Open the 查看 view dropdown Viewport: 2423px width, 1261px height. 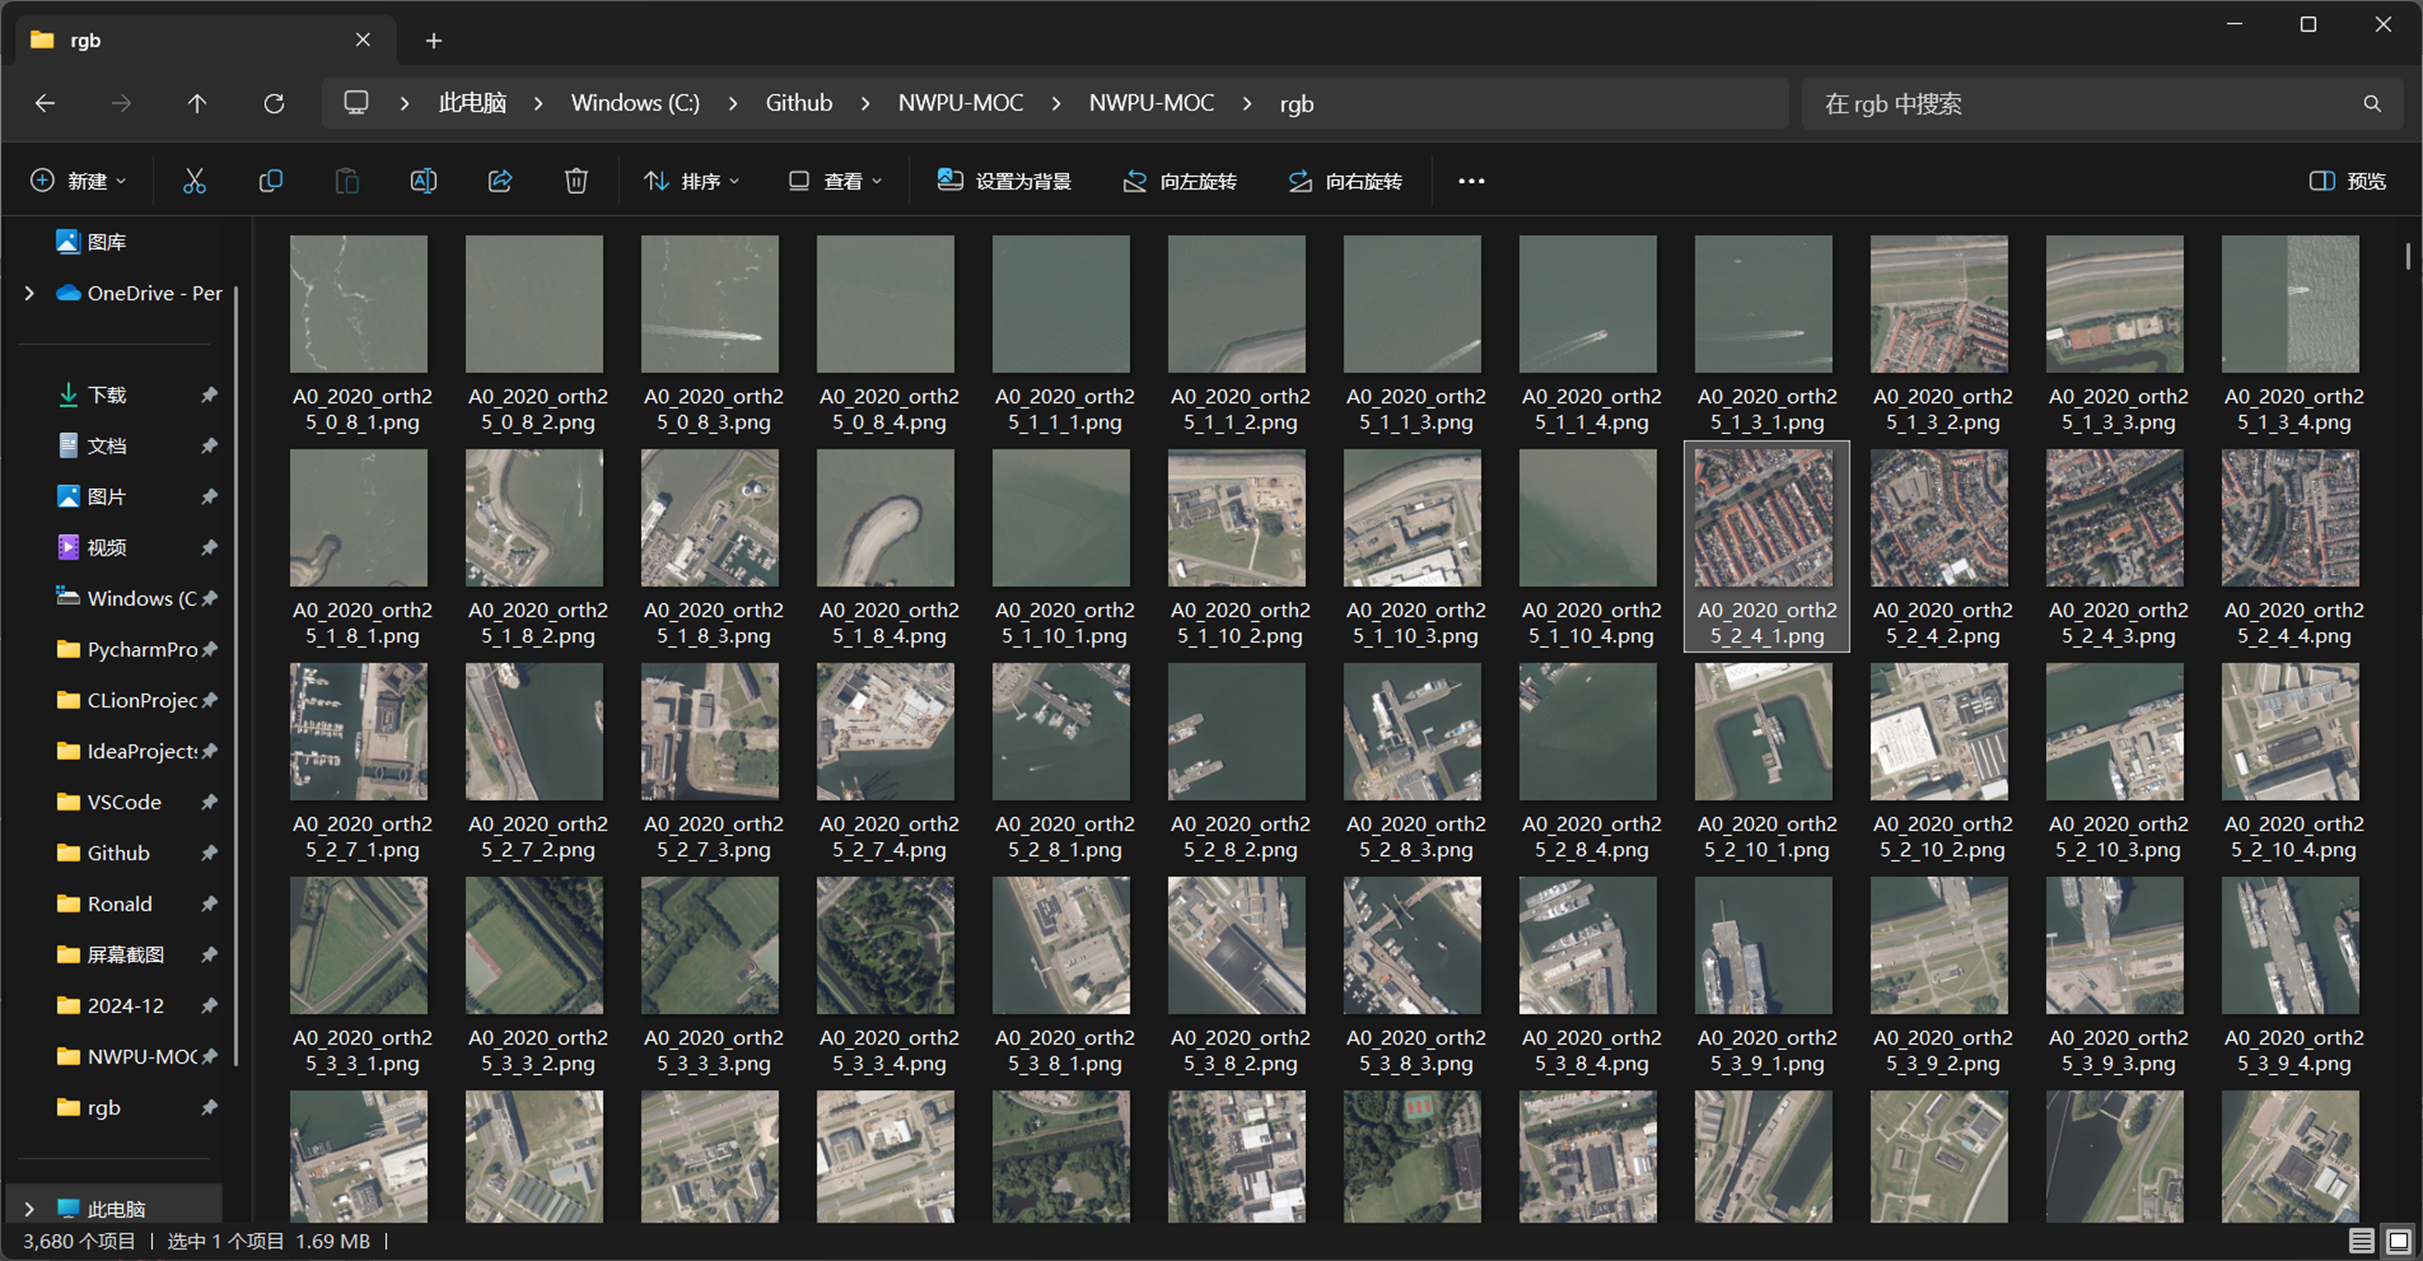click(x=835, y=181)
